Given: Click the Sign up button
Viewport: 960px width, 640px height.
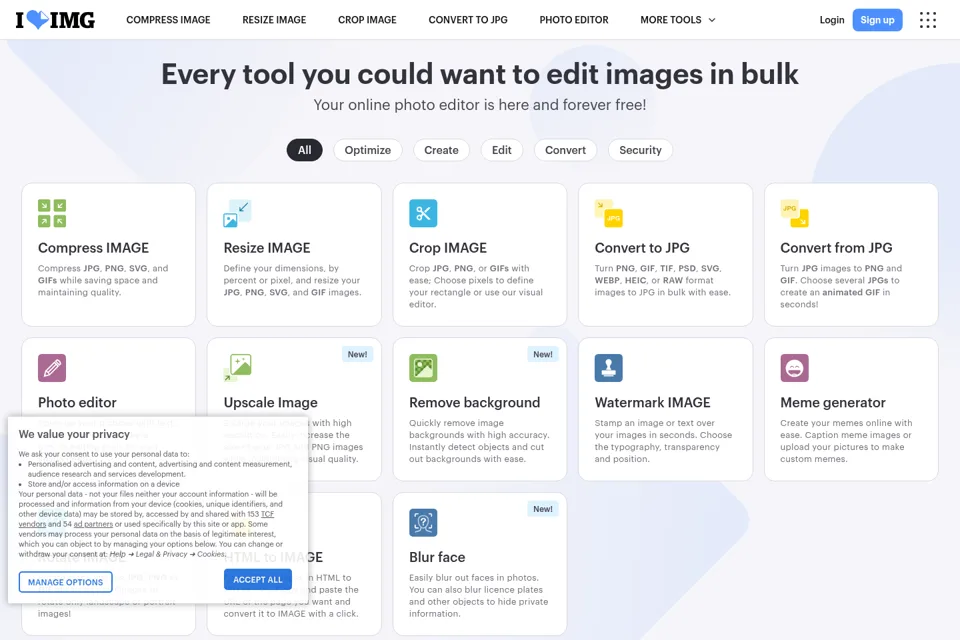Looking at the screenshot, I should pyautogui.click(x=877, y=20).
